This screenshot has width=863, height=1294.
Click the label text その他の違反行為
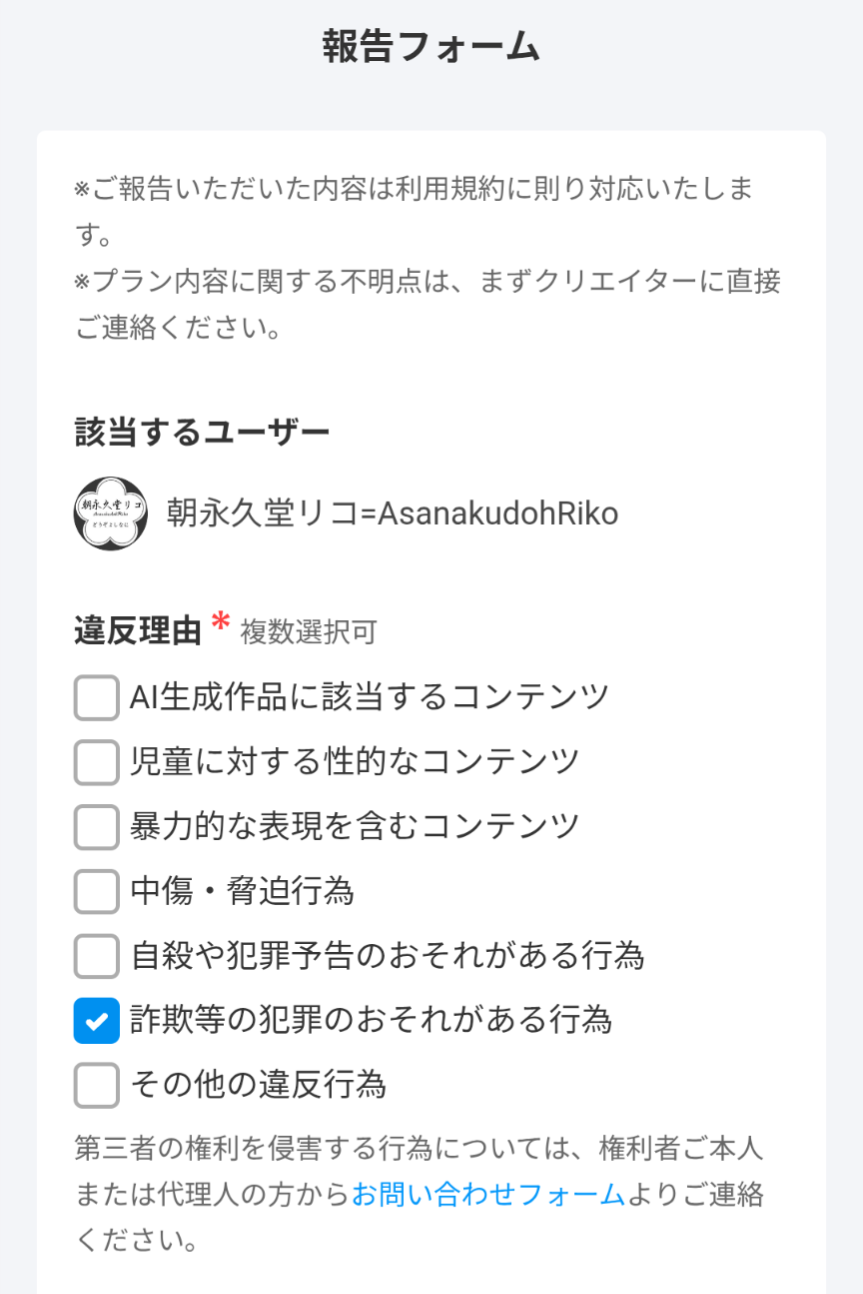click(258, 1085)
